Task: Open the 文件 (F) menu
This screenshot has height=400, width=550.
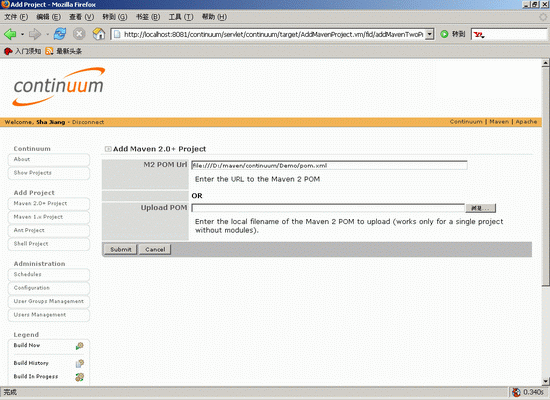Action: point(16,17)
